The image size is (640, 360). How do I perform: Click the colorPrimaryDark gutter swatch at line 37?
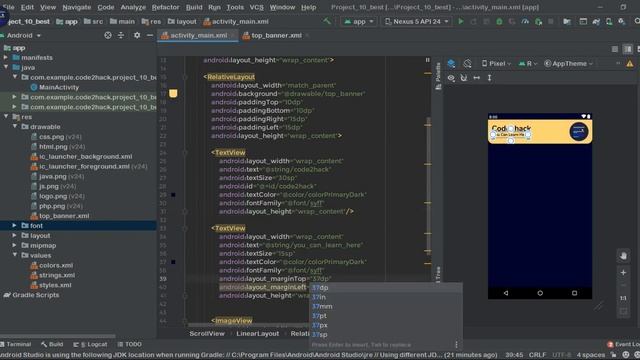173,262
